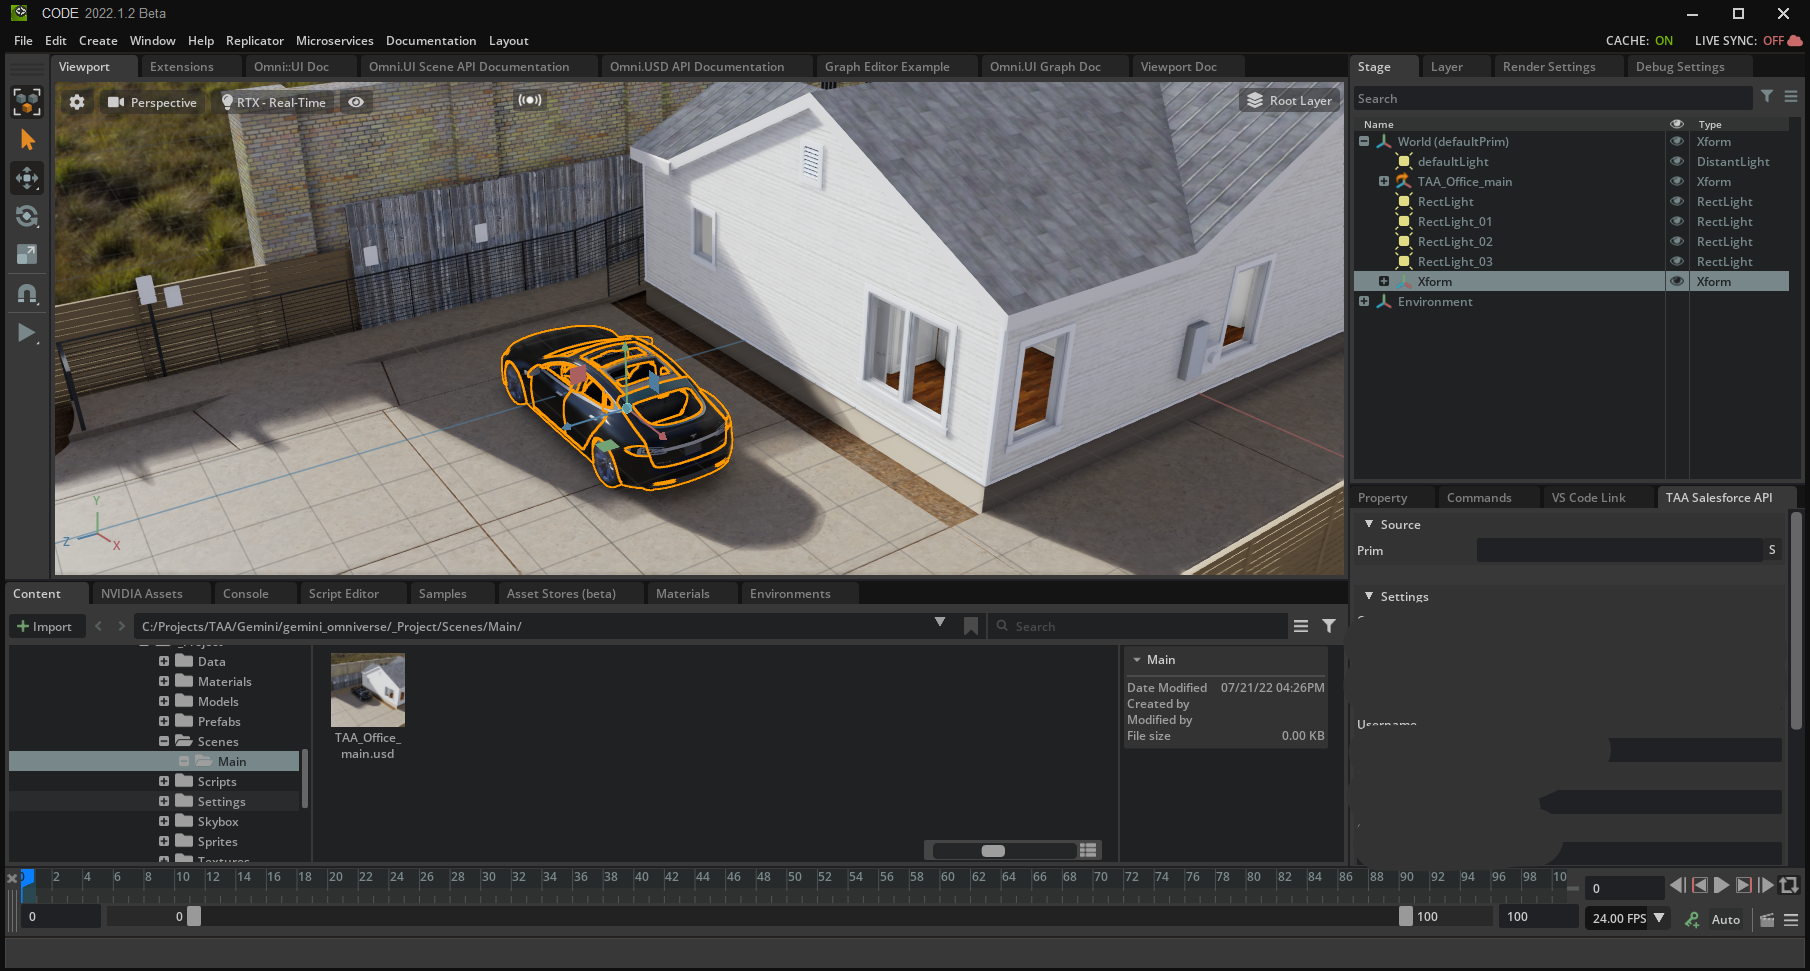Screen dimensions: 1810x971
Task: Hide the defaultLight prim visibility
Action: pos(1677,162)
